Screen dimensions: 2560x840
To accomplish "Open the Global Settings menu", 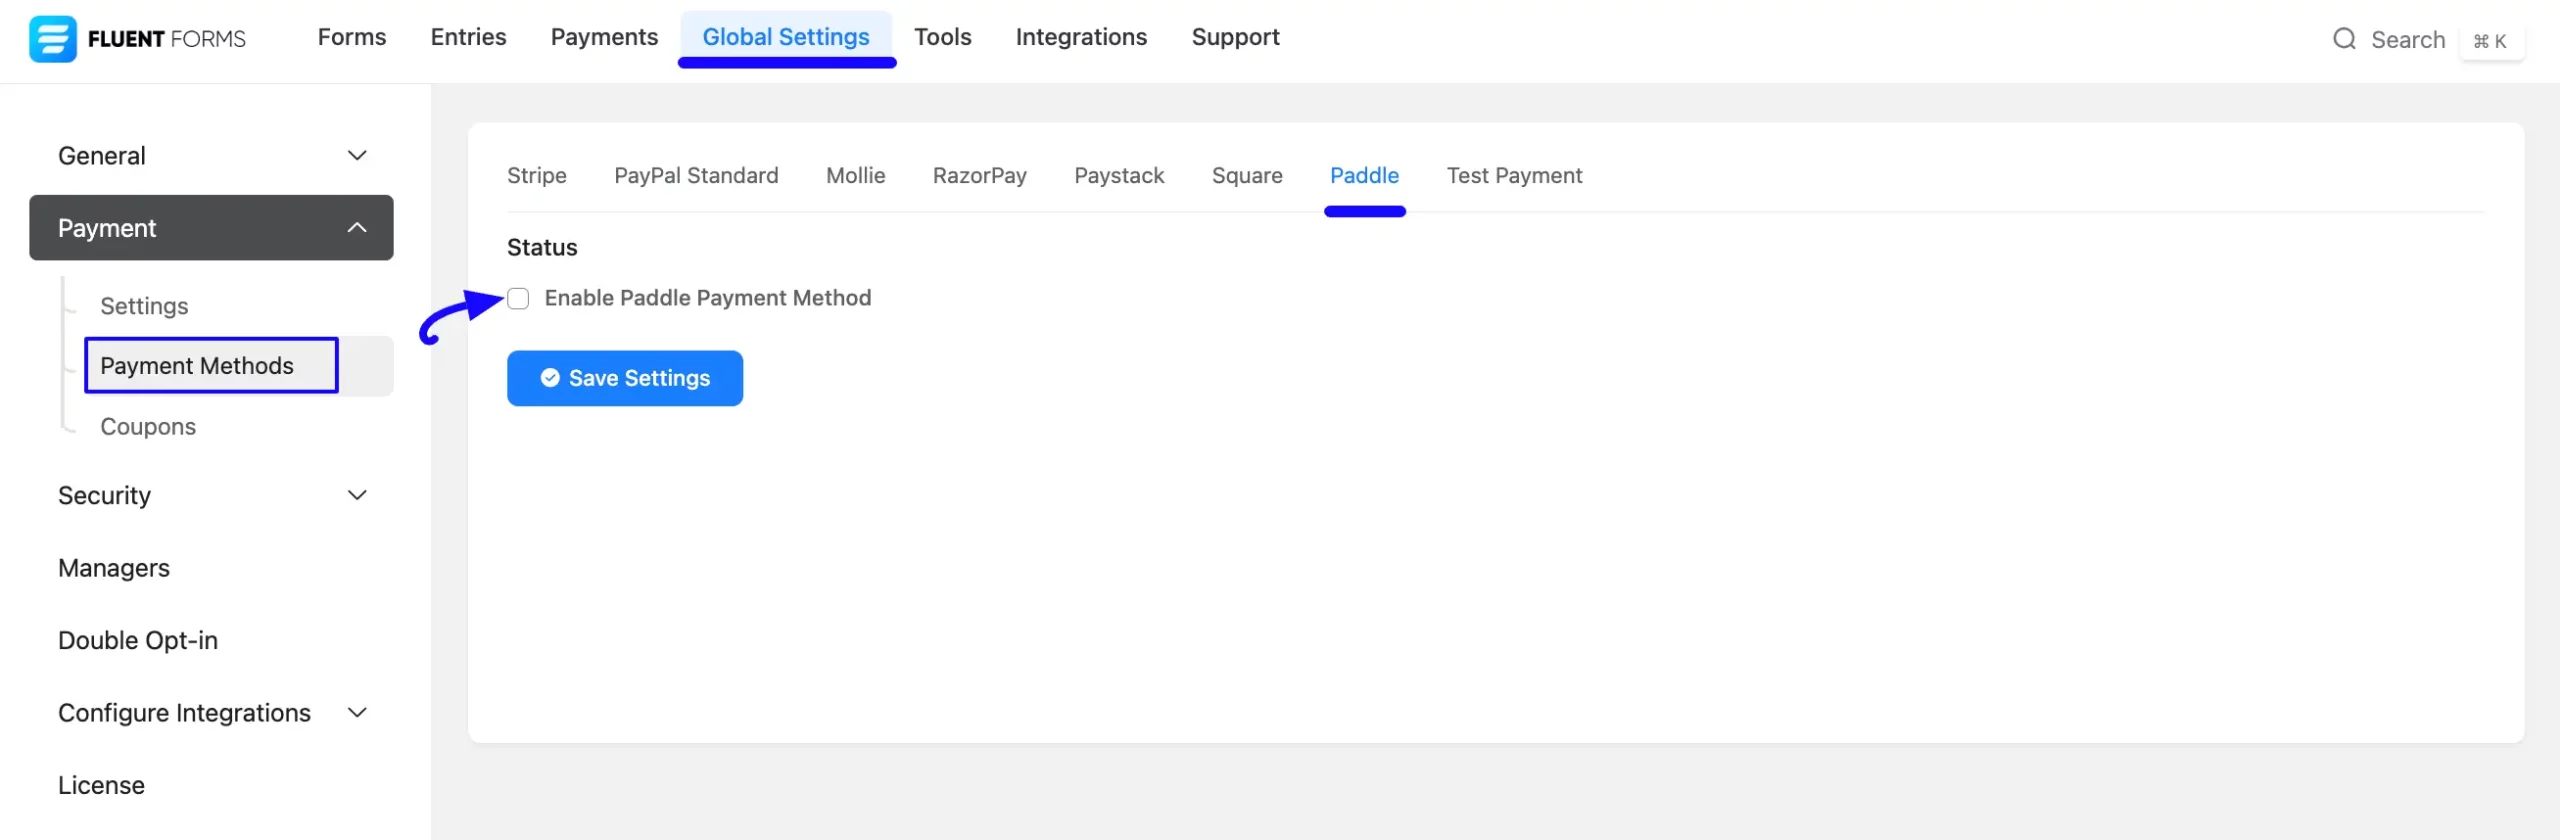I will tap(786, 37).
